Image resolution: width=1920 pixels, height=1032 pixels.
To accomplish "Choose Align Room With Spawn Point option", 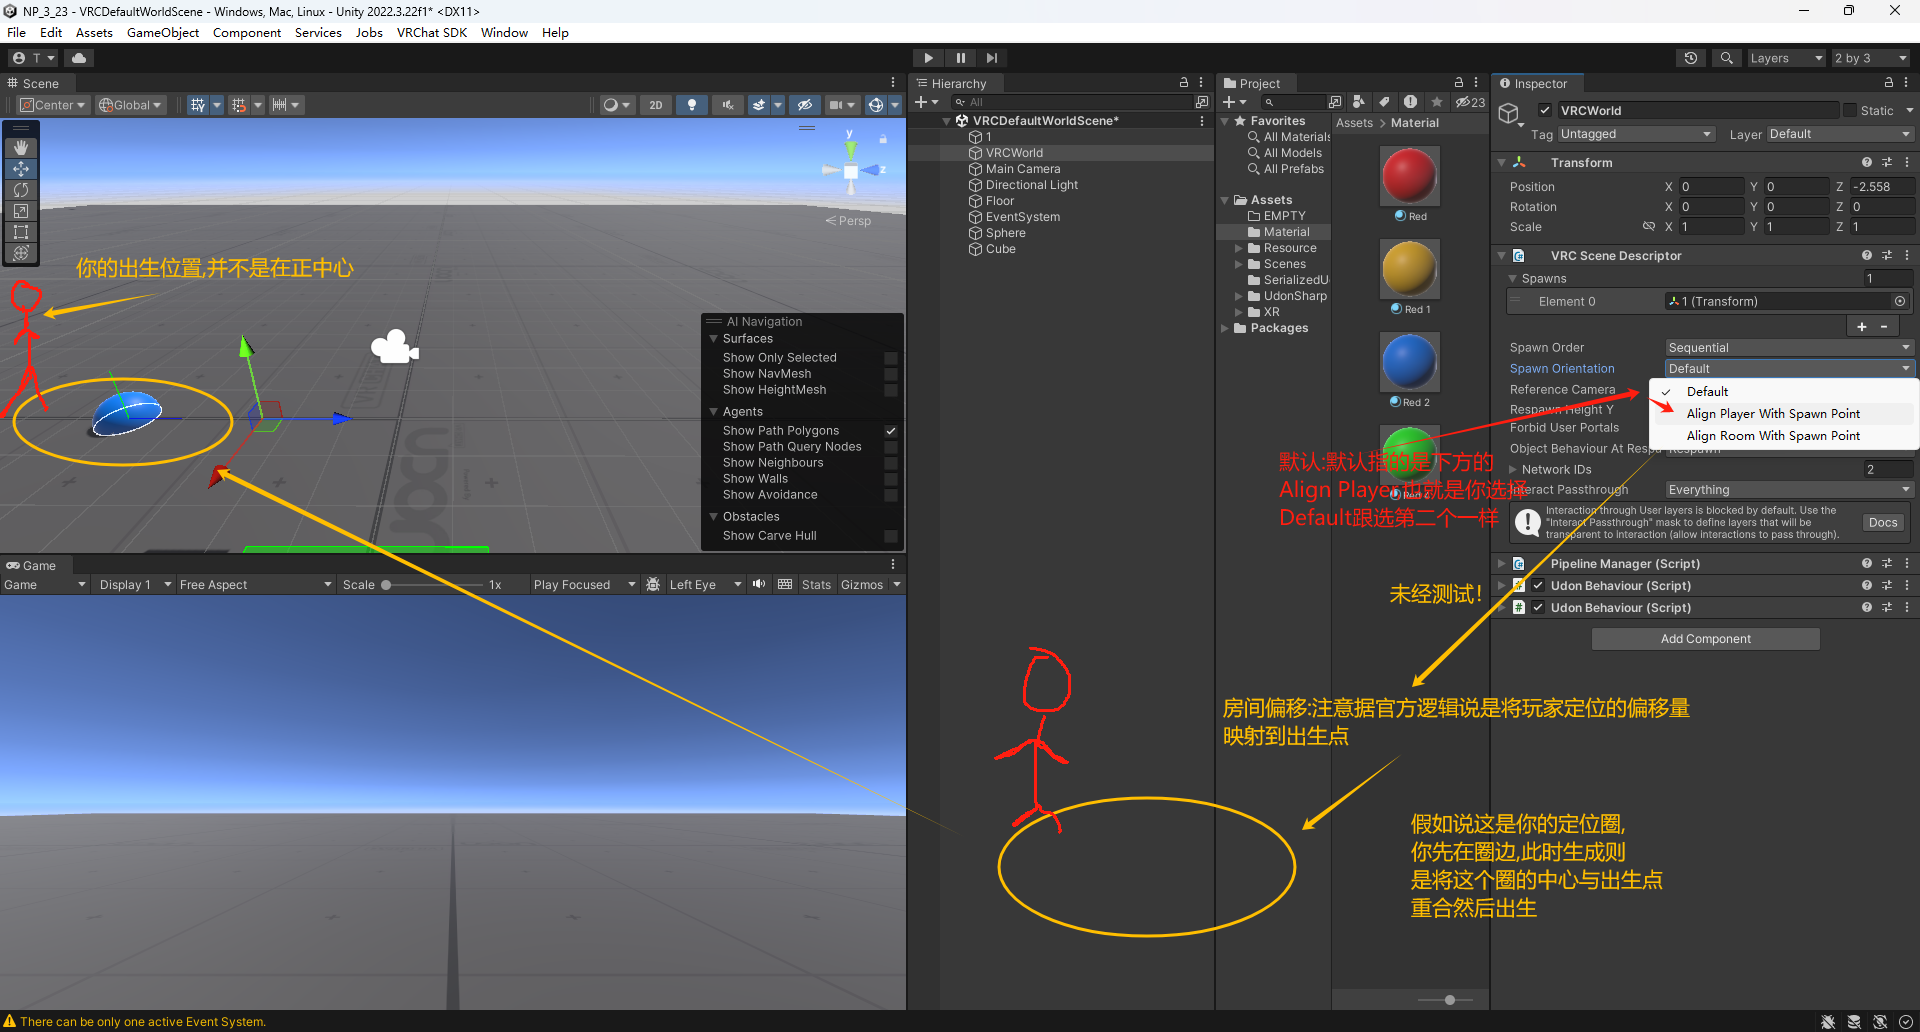I will pyautogui.click(x=1773, y=436).
